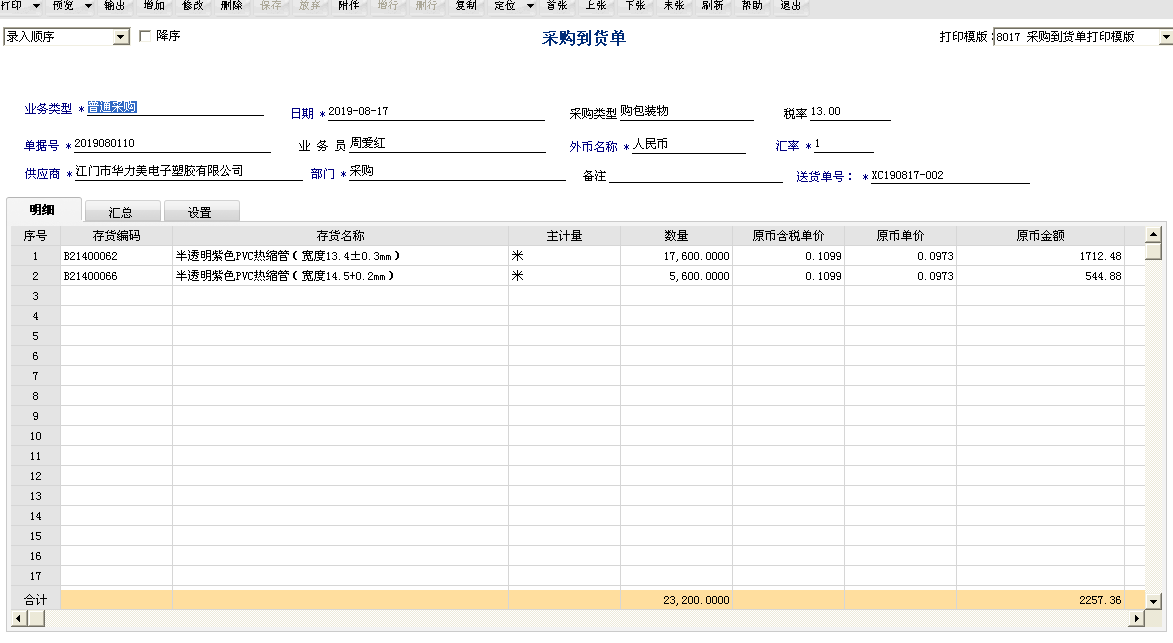Viewport: 1173px width, 643px height.
Task: Open the 录入顺序 sort order combo box
Action: point(67,37)
